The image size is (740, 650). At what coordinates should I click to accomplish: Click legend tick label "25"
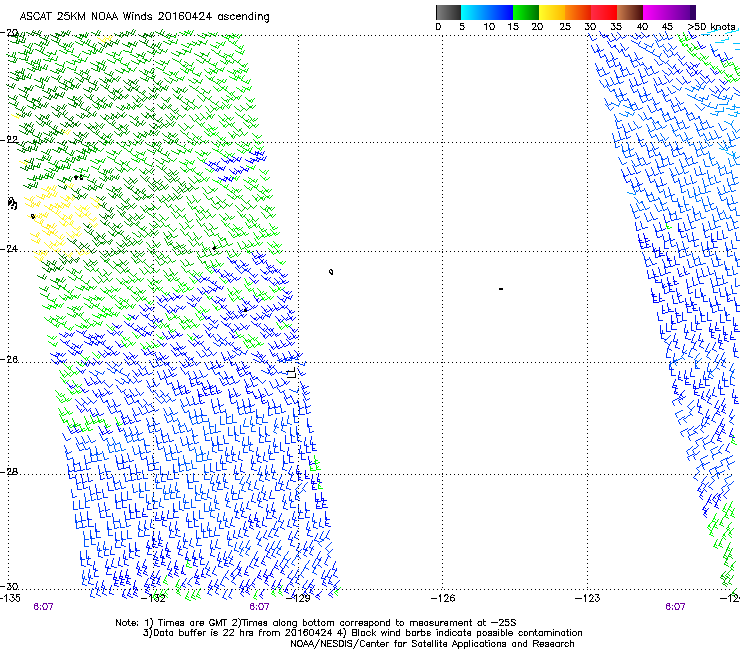click(x=565, y=27)
